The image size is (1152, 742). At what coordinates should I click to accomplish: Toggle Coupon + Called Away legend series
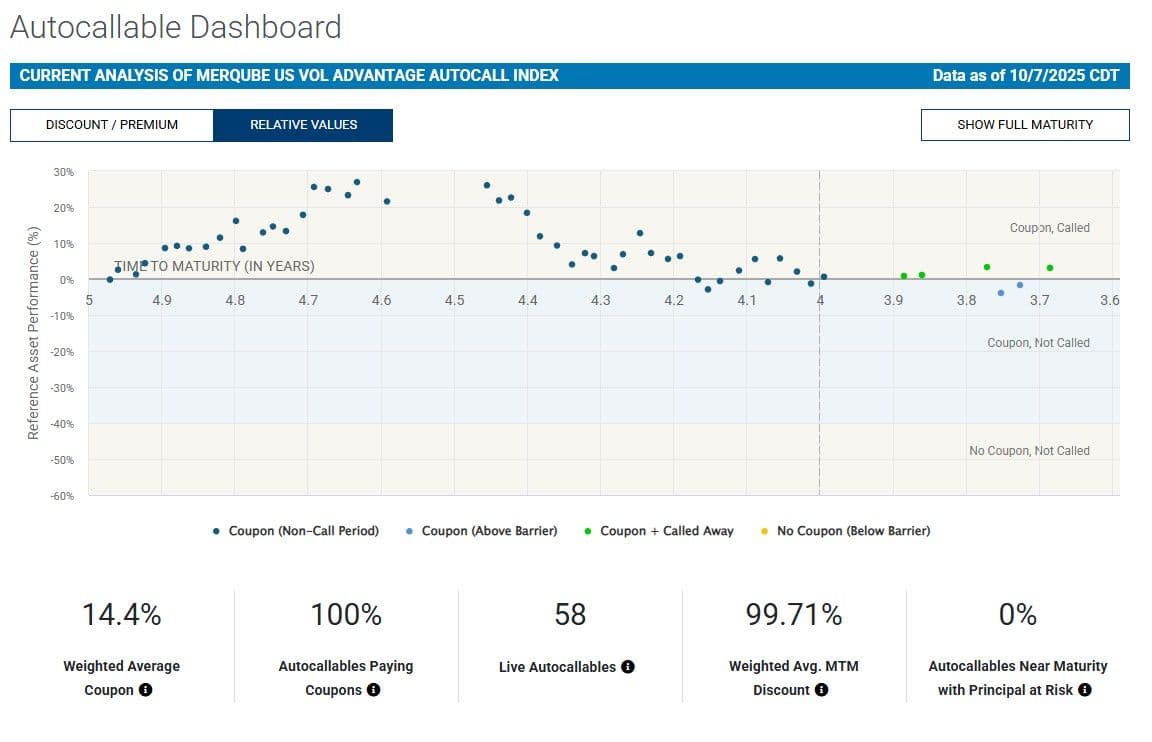coord(666,531)
